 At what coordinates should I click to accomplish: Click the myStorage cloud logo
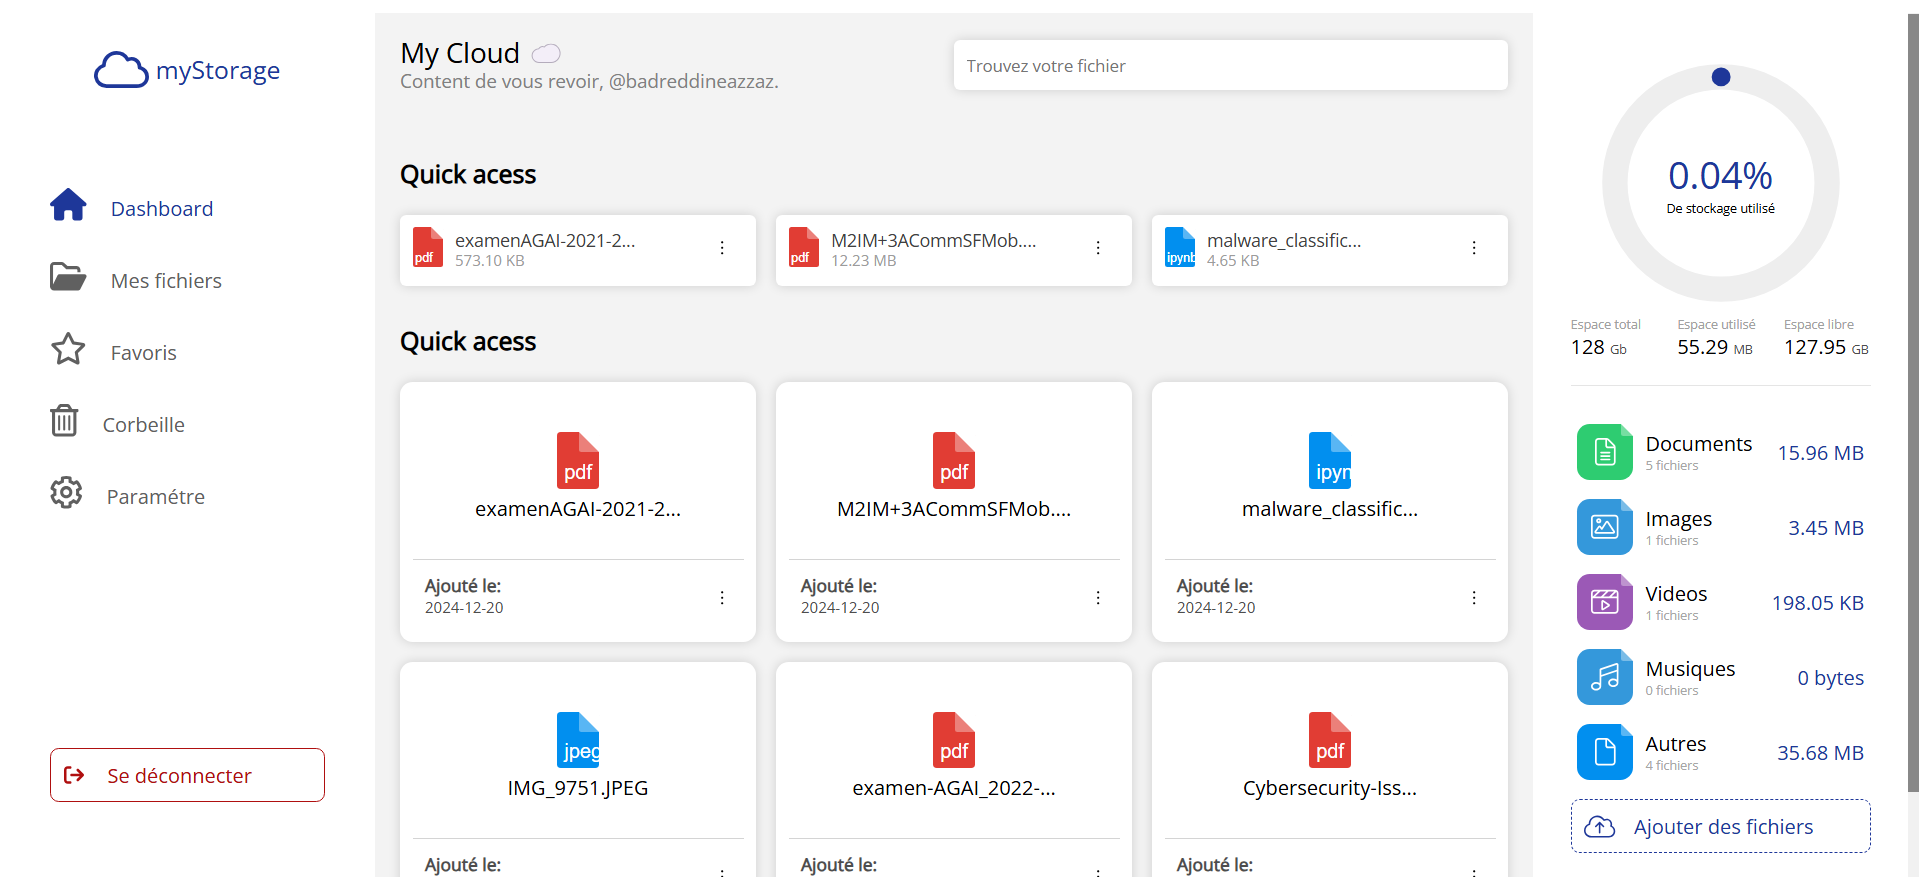coord(121,70)
